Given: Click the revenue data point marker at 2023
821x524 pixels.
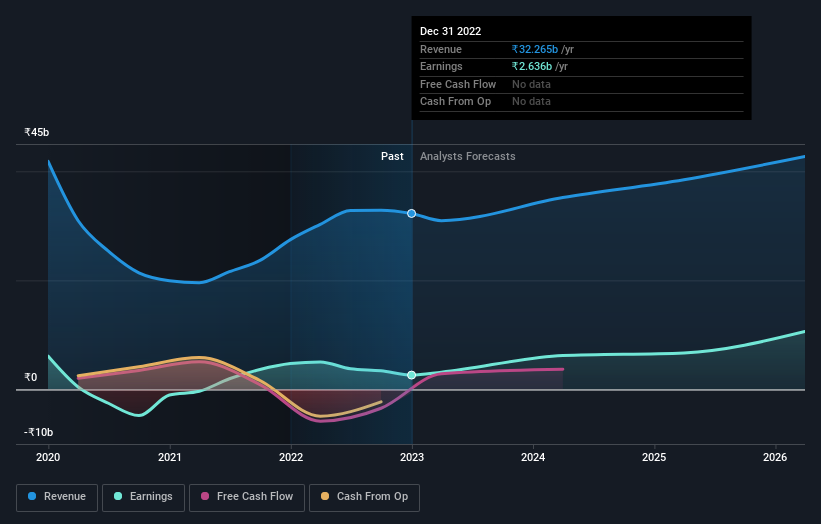Looking at the screenshot, I should coord(412,214).
